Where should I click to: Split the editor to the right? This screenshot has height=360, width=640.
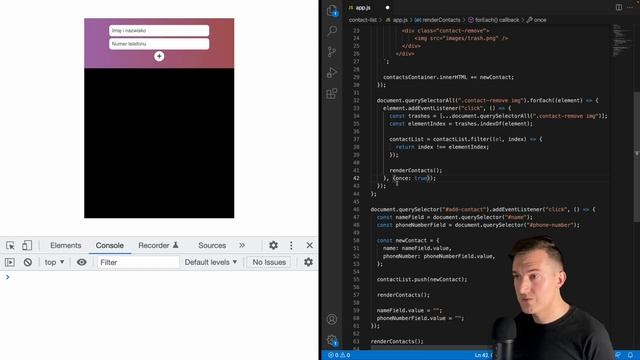pos(619,7)
